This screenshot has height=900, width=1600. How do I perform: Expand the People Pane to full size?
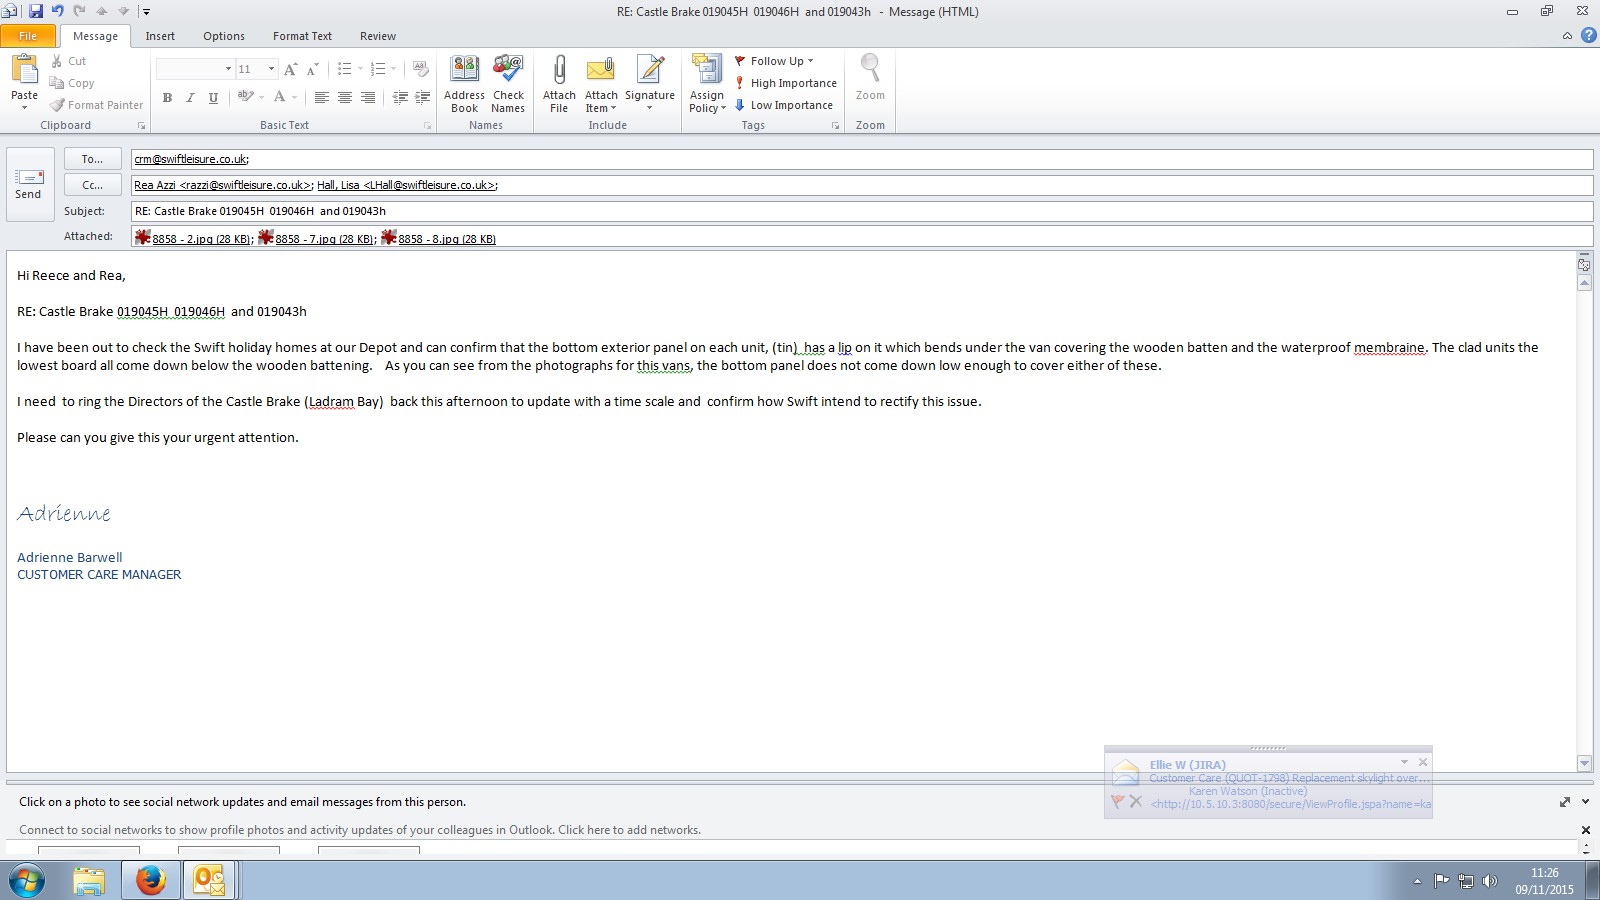1565,802
